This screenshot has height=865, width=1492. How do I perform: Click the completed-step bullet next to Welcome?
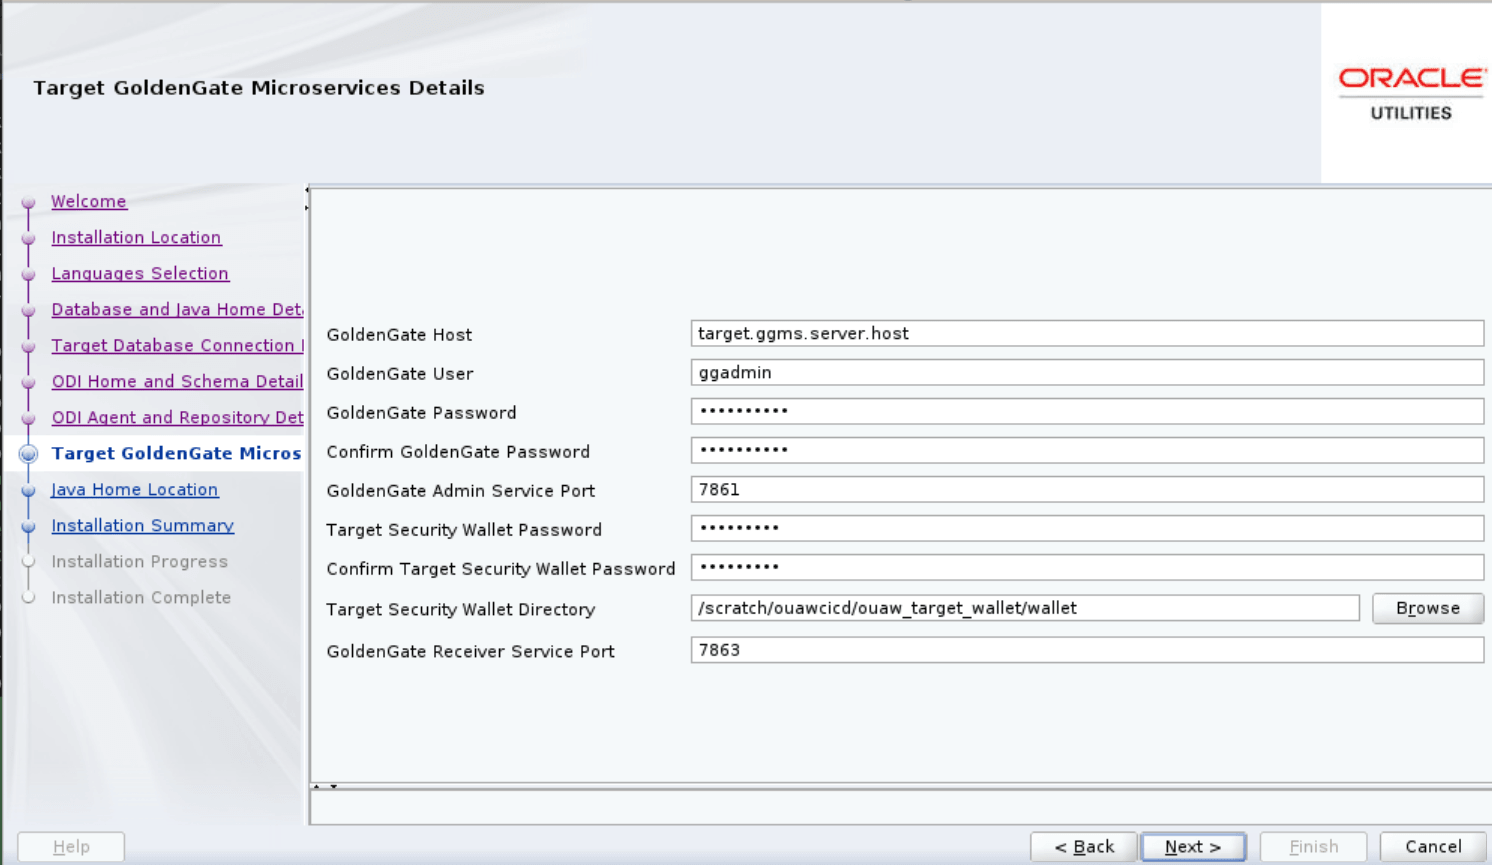28,202
